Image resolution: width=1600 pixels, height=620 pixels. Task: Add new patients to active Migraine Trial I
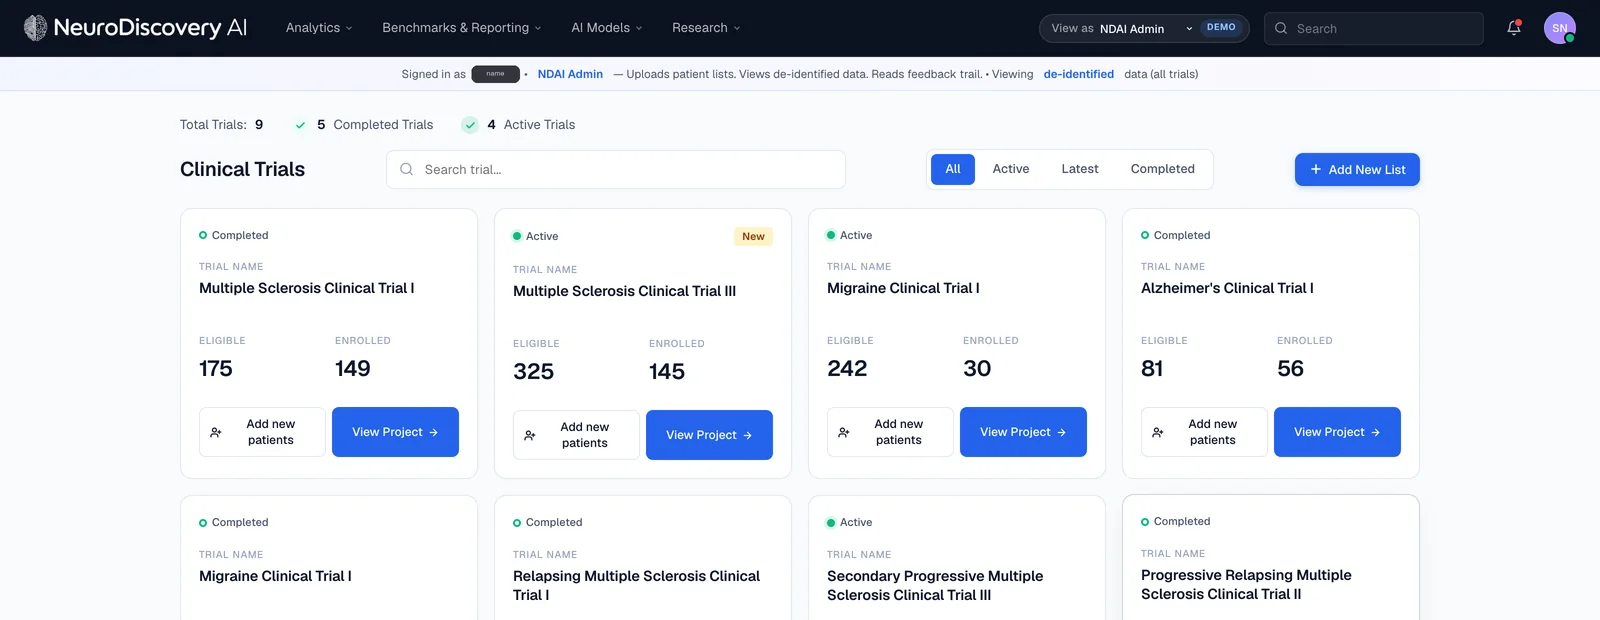890,432
